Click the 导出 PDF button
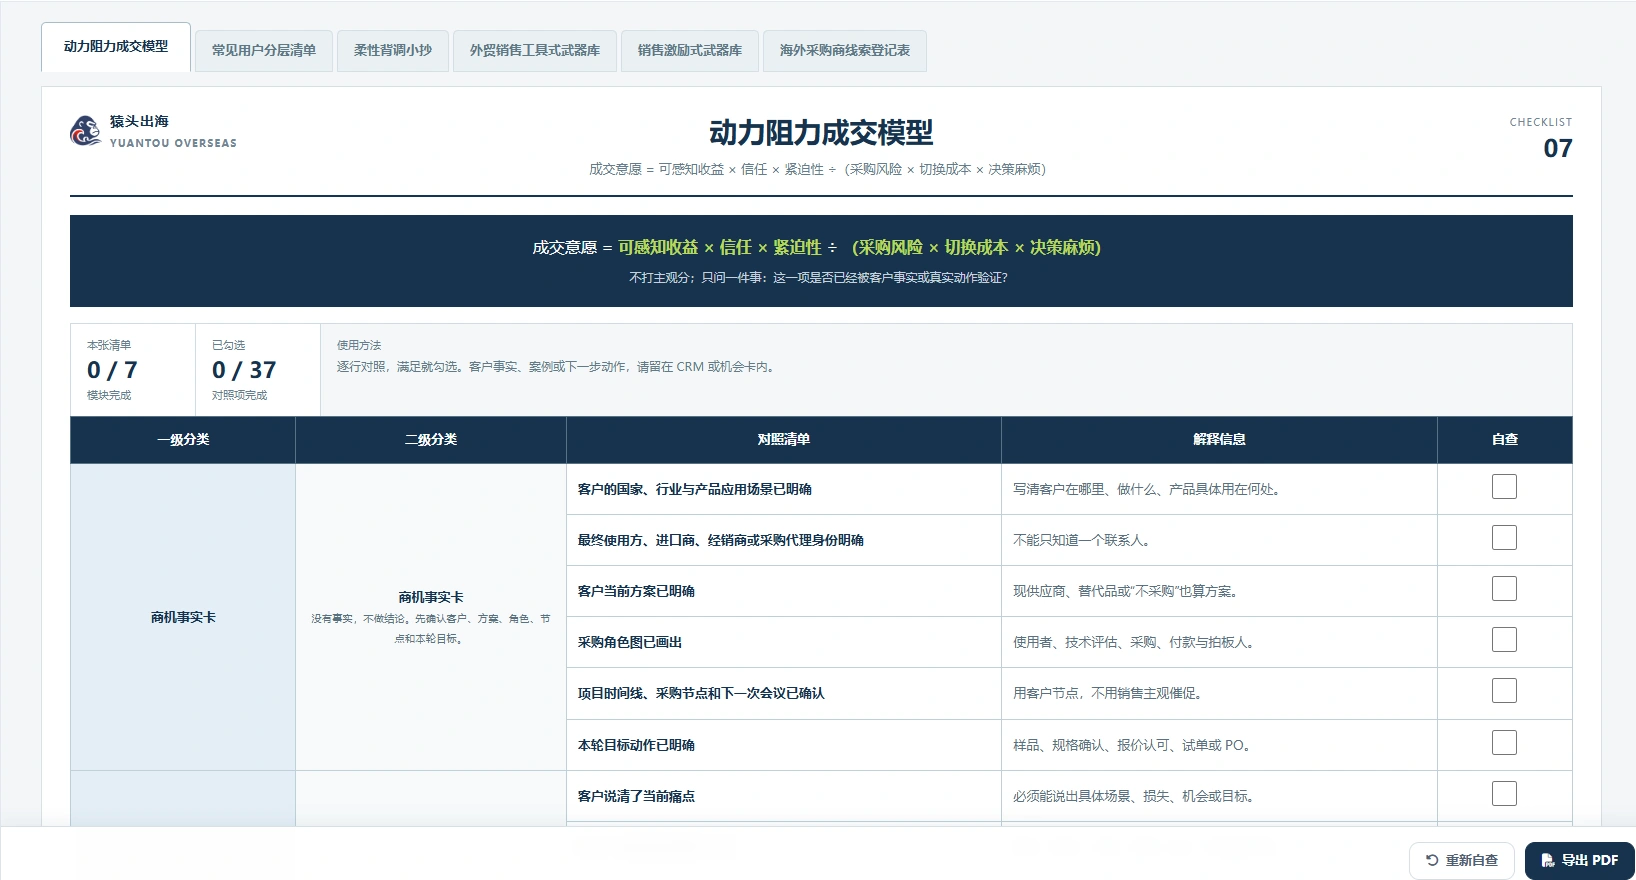Viewport: 1636px width, 880px height. click(x=1580, y=860)
